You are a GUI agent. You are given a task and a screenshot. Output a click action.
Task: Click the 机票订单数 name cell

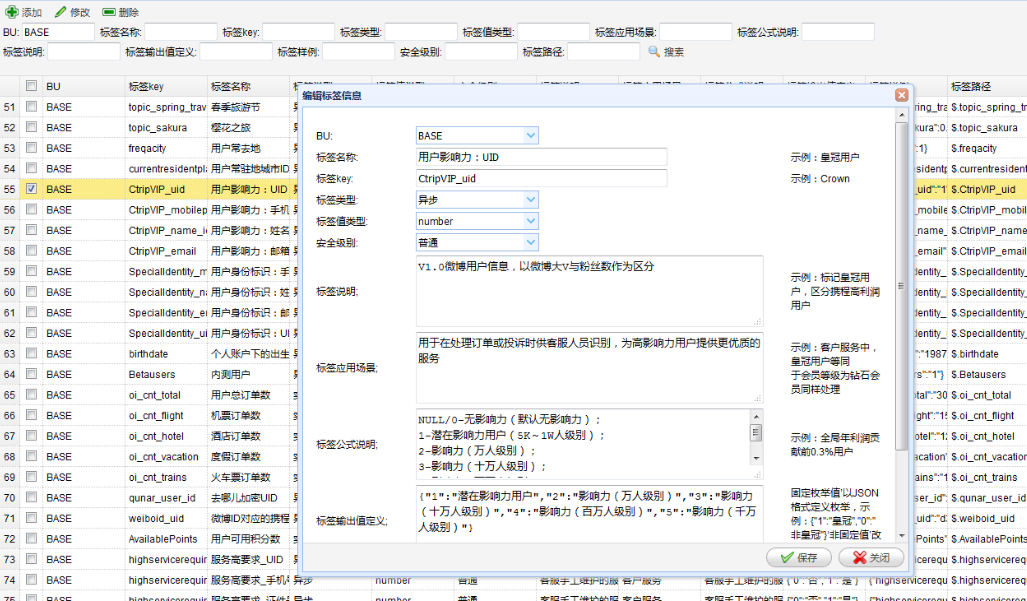tap(248, 415)
